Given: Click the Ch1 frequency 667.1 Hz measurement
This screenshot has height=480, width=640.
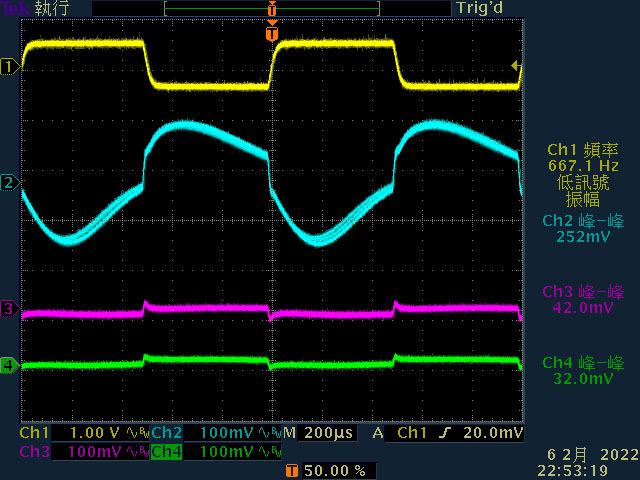Looking at the screenshot, I should pos(583,158).
